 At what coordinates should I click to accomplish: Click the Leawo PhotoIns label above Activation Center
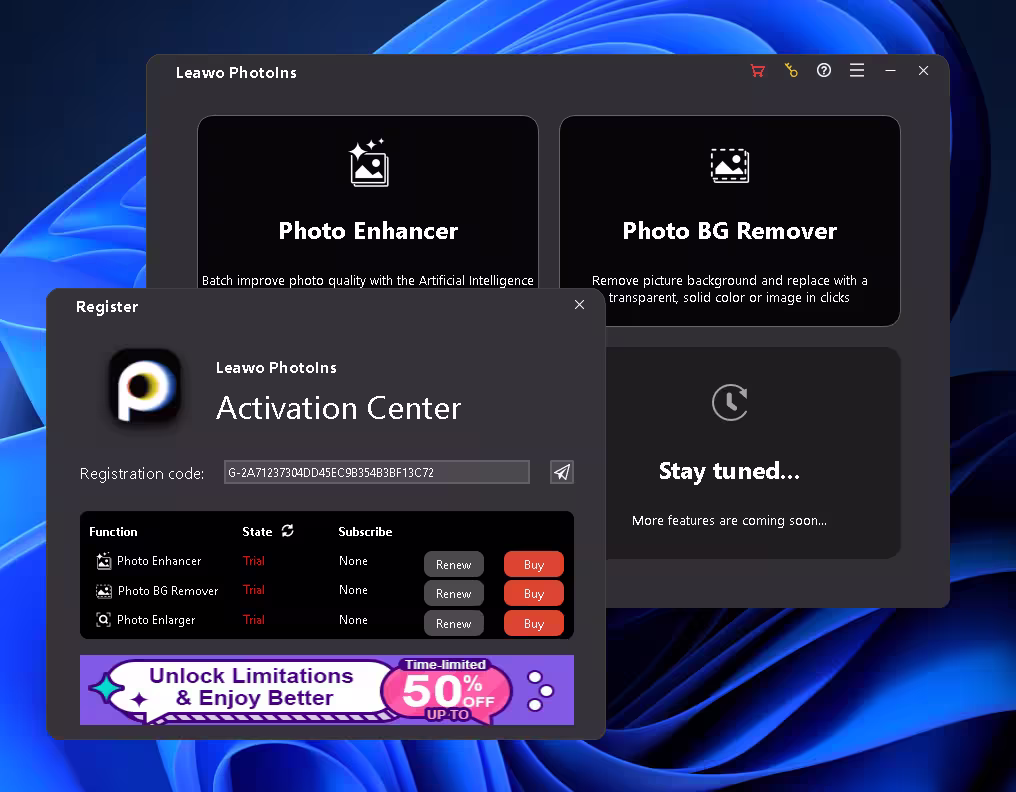(276, 367)
